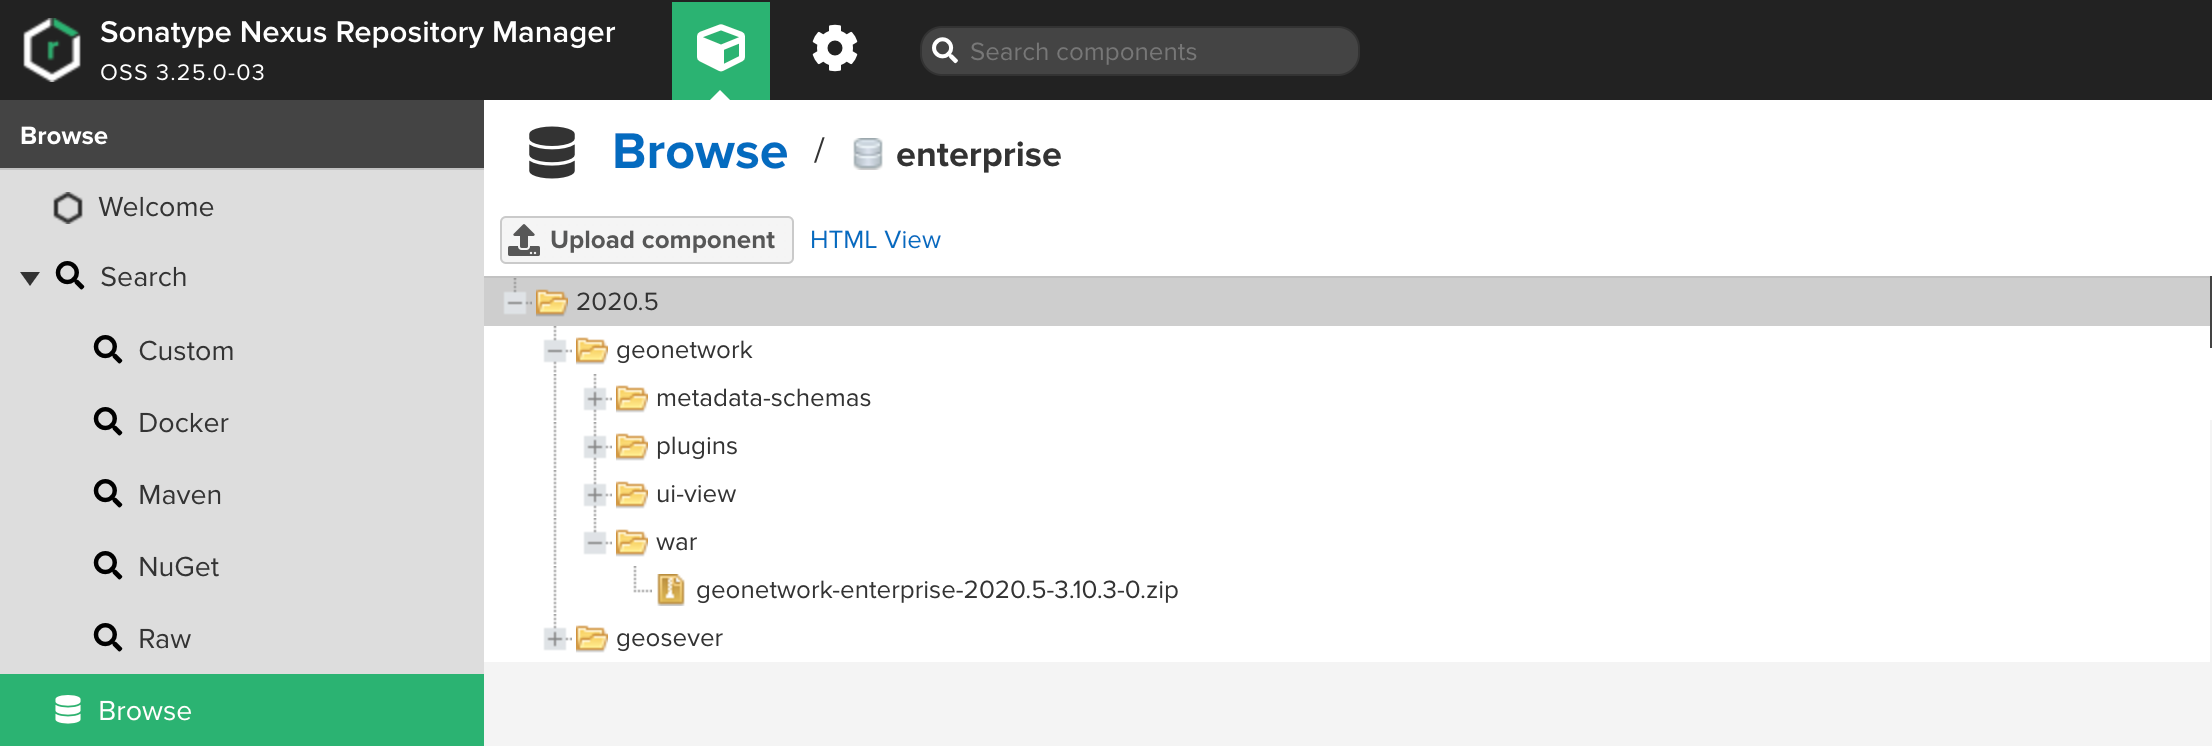Collapse the war folder node
2212x746 pixels.
pos(595,542)
